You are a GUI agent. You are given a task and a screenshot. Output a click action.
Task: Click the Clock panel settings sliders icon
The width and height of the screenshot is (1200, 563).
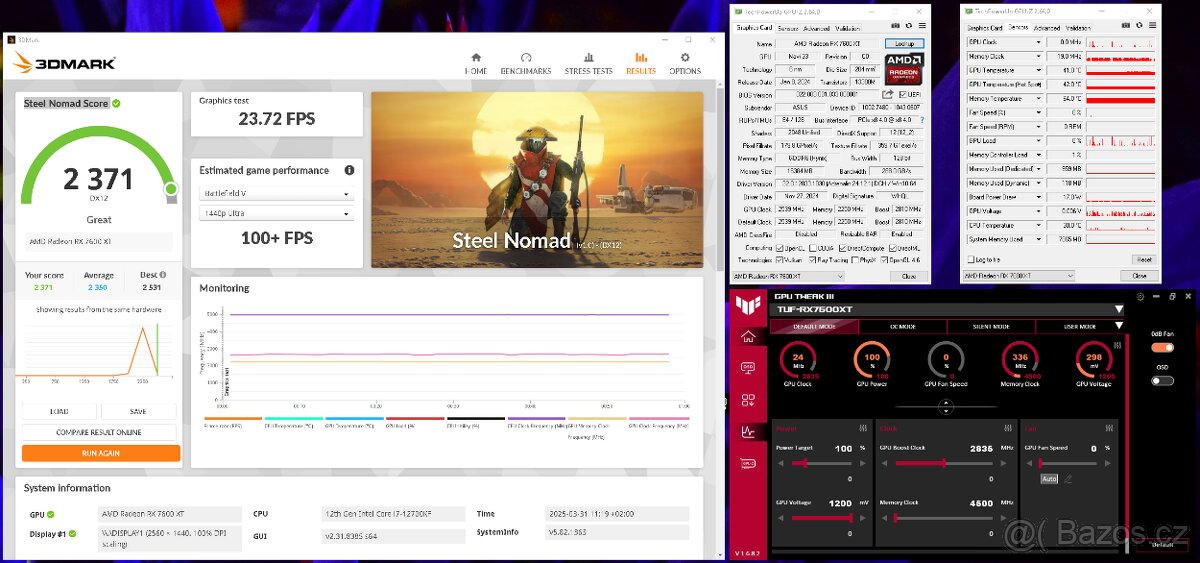pyautogui.click(x=1008, y=428)
